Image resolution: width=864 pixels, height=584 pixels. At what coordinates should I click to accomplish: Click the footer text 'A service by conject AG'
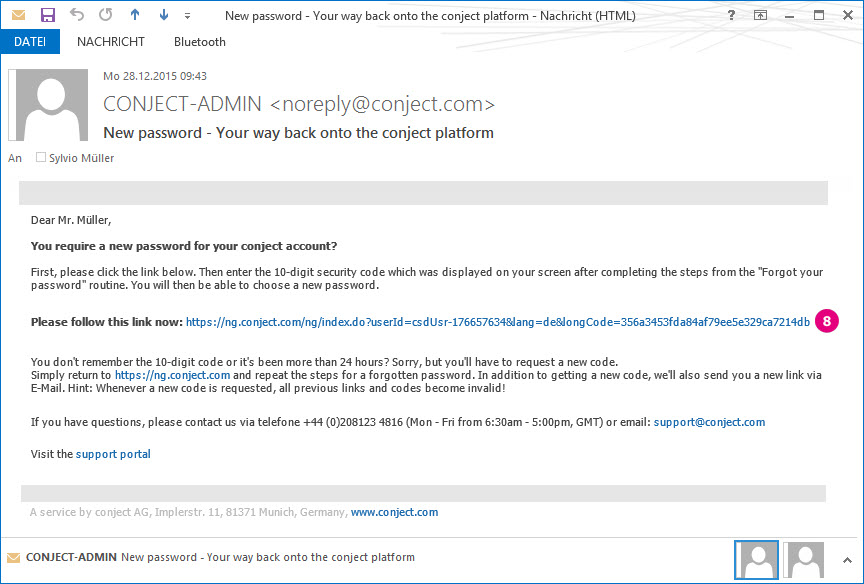89,512
